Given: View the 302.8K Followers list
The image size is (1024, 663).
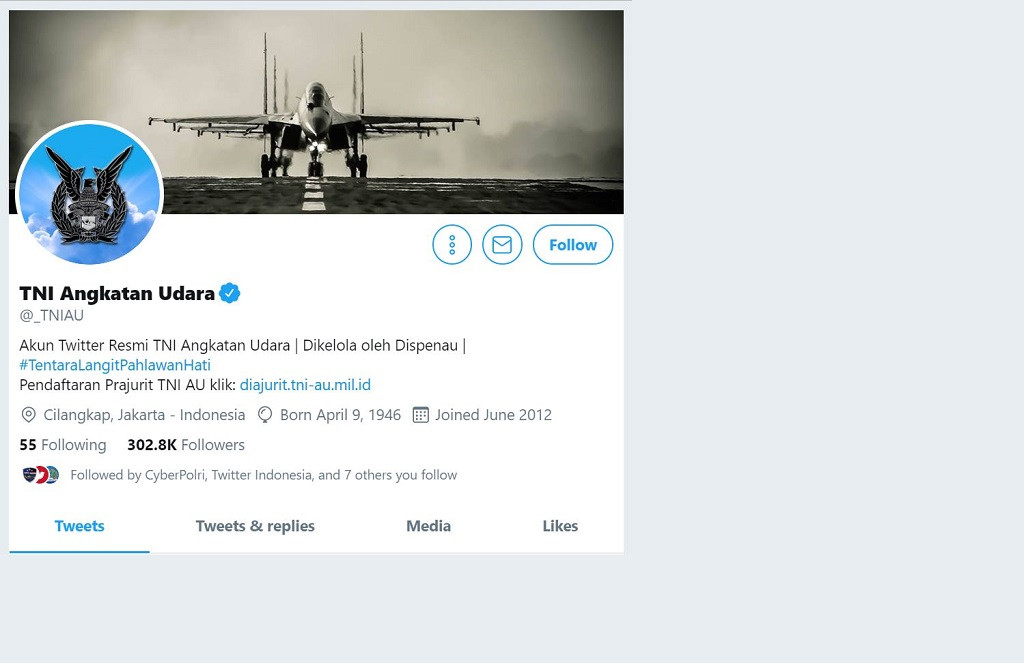Looking at the screenshot, I should pyautogui.click(x=186, y=445).
